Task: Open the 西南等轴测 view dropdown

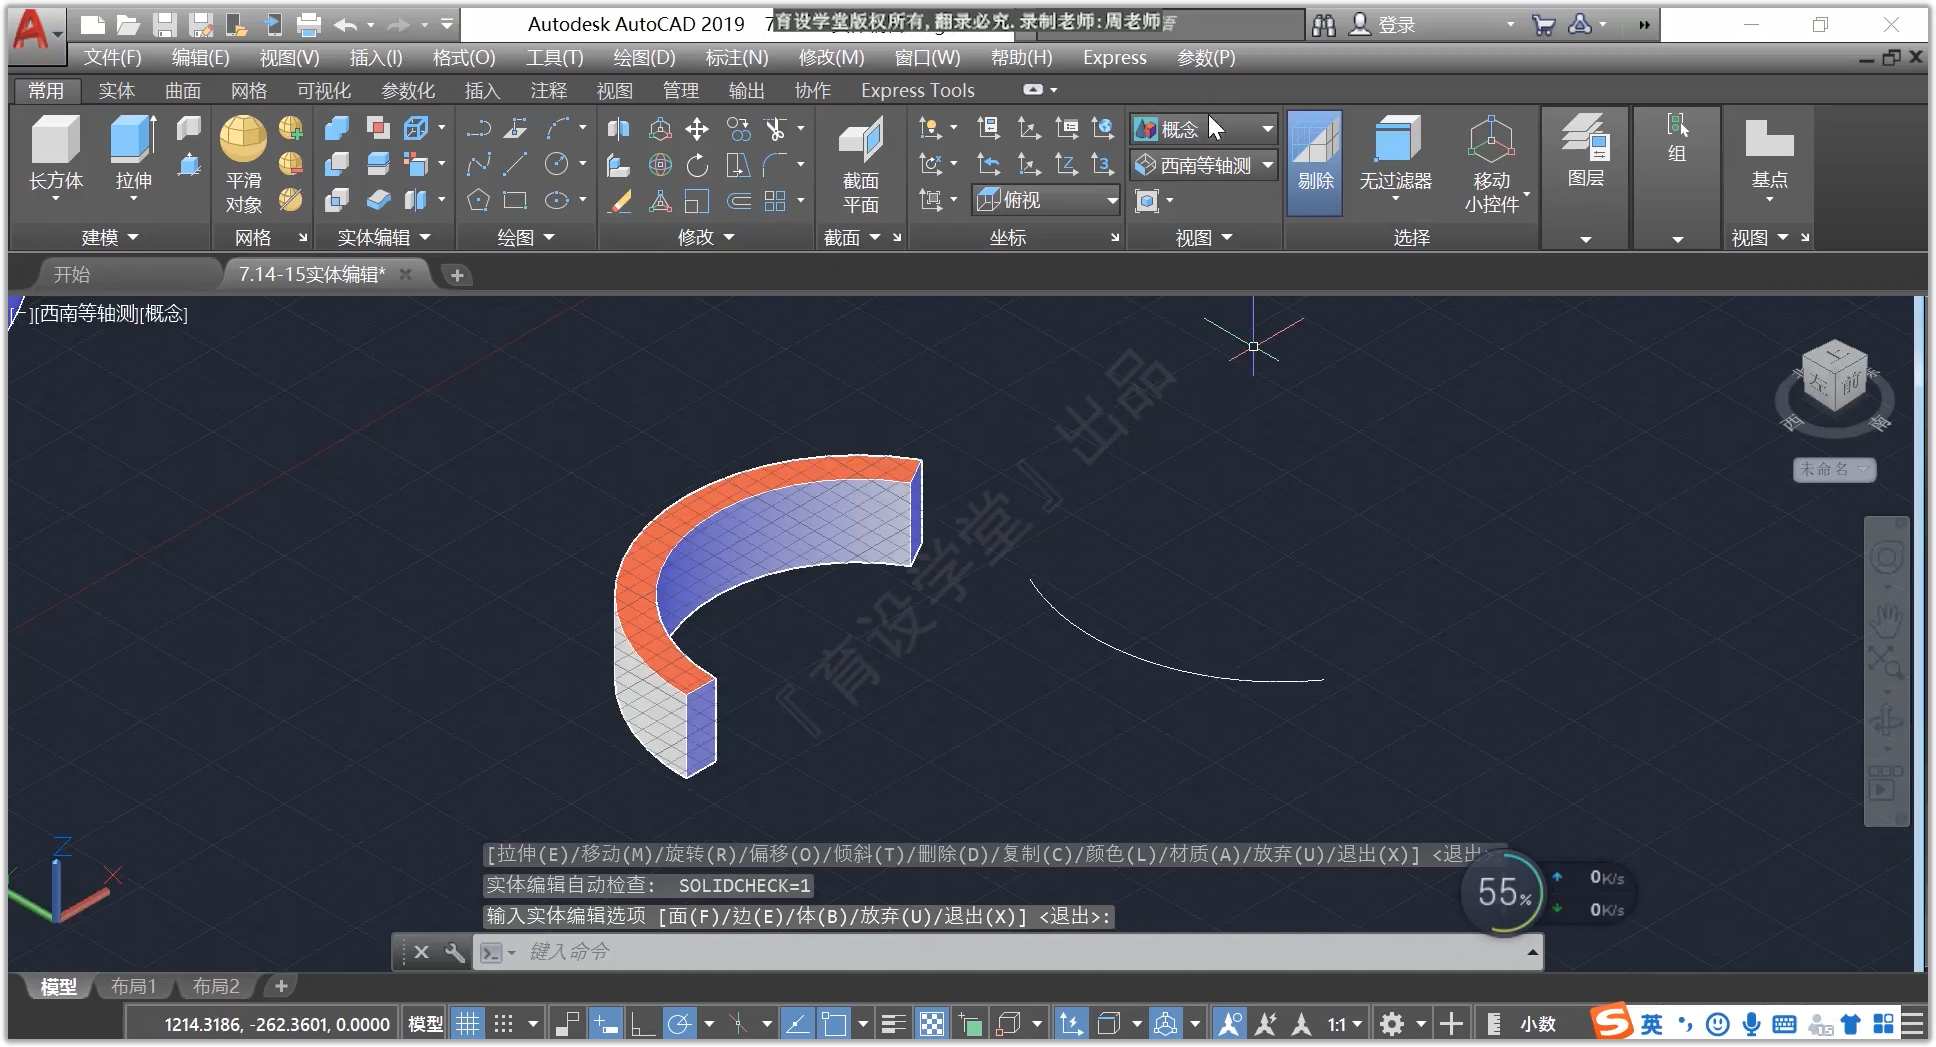Action: coord(1205,165)
